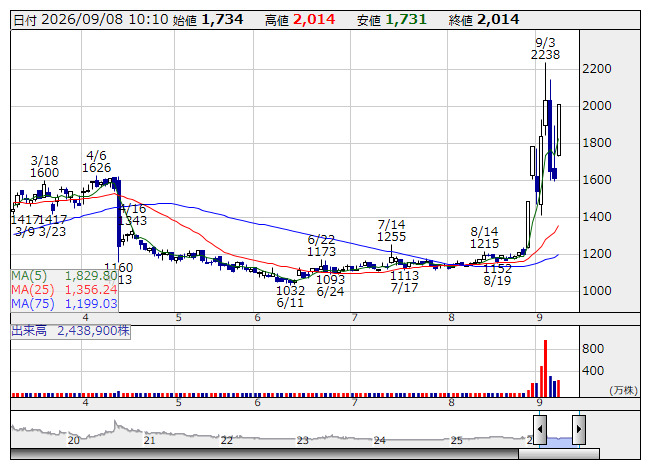Click the 7/14 1255 high label
This screenshot has width=653, height=470.
pos(391,230)
